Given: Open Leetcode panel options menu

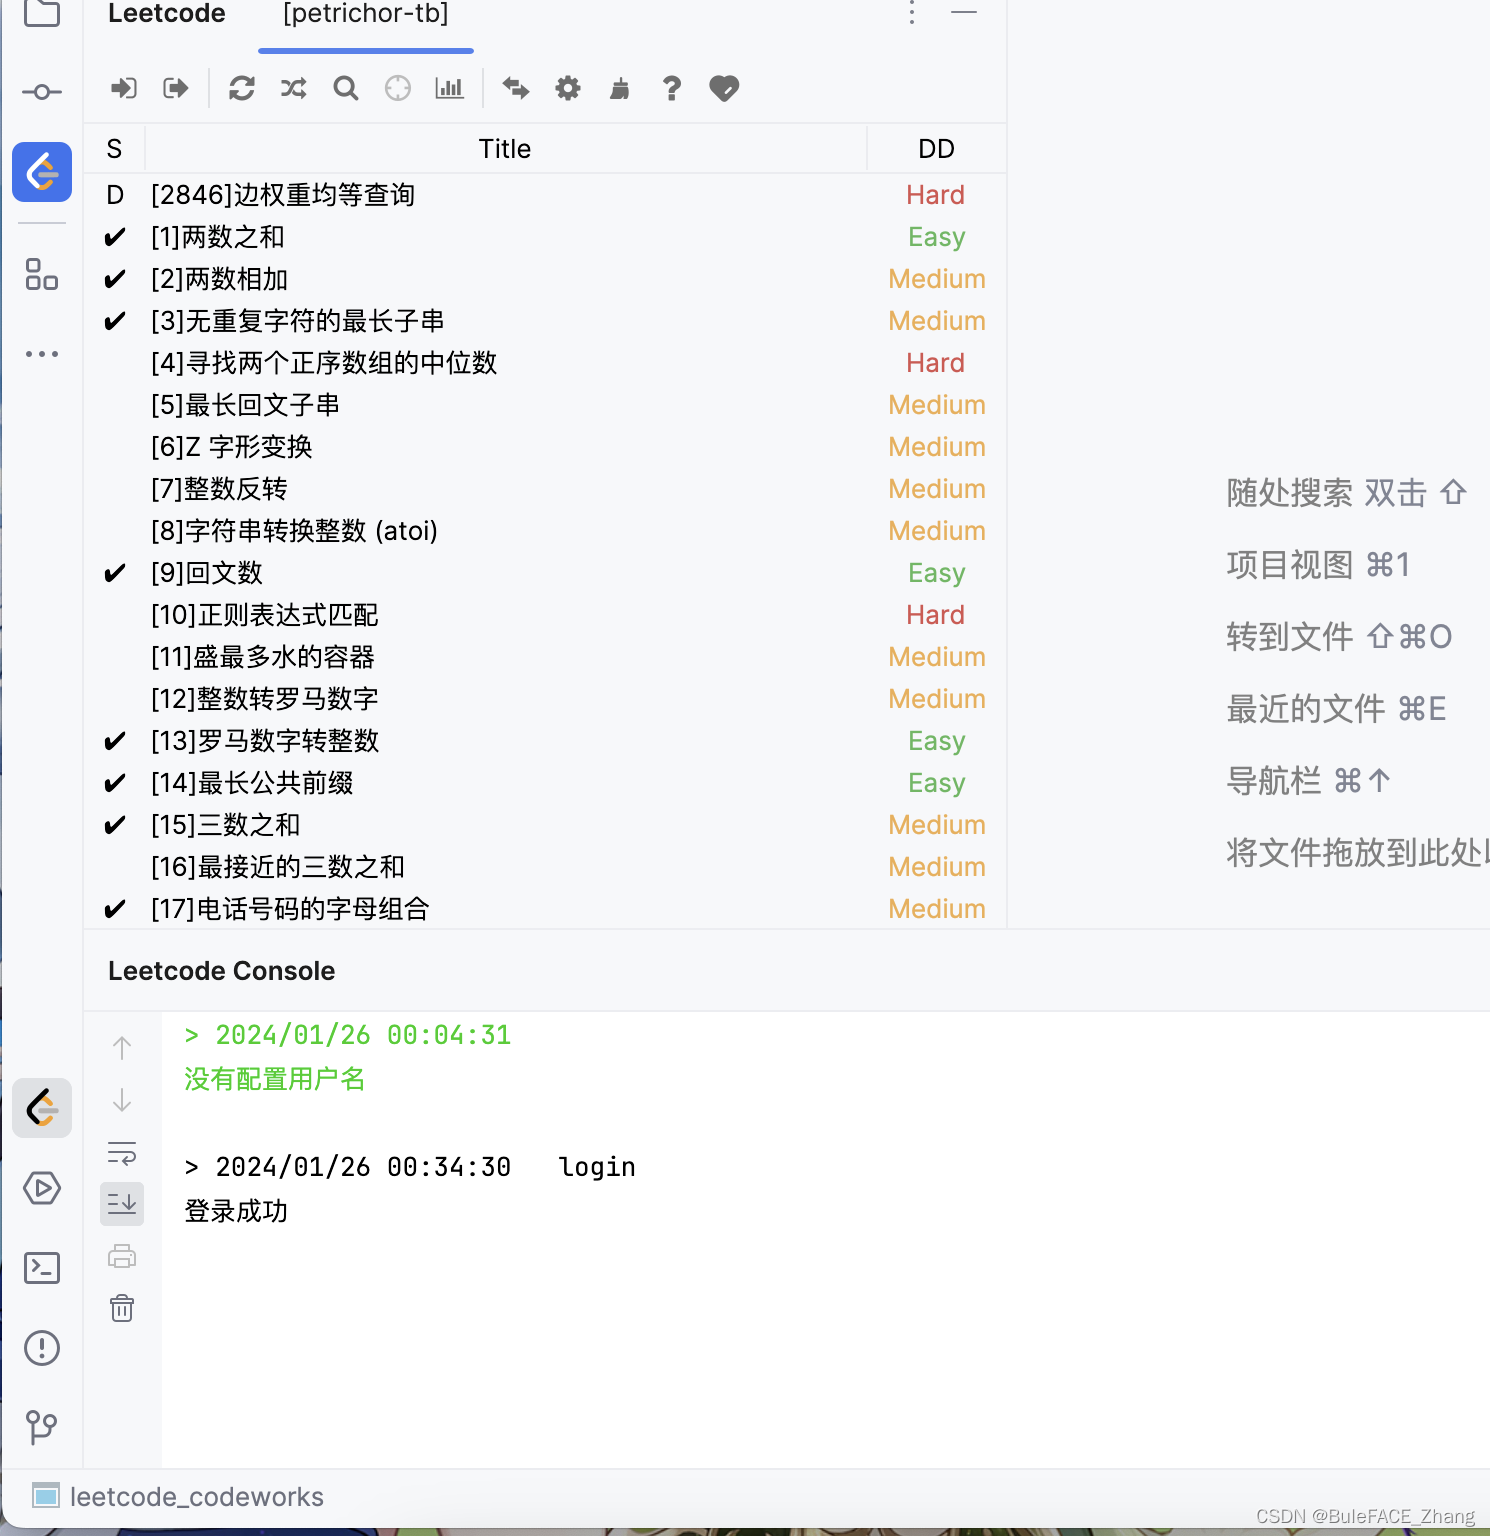Looking at the screenshot, I should pyautogui.click(x=912, y=13).
